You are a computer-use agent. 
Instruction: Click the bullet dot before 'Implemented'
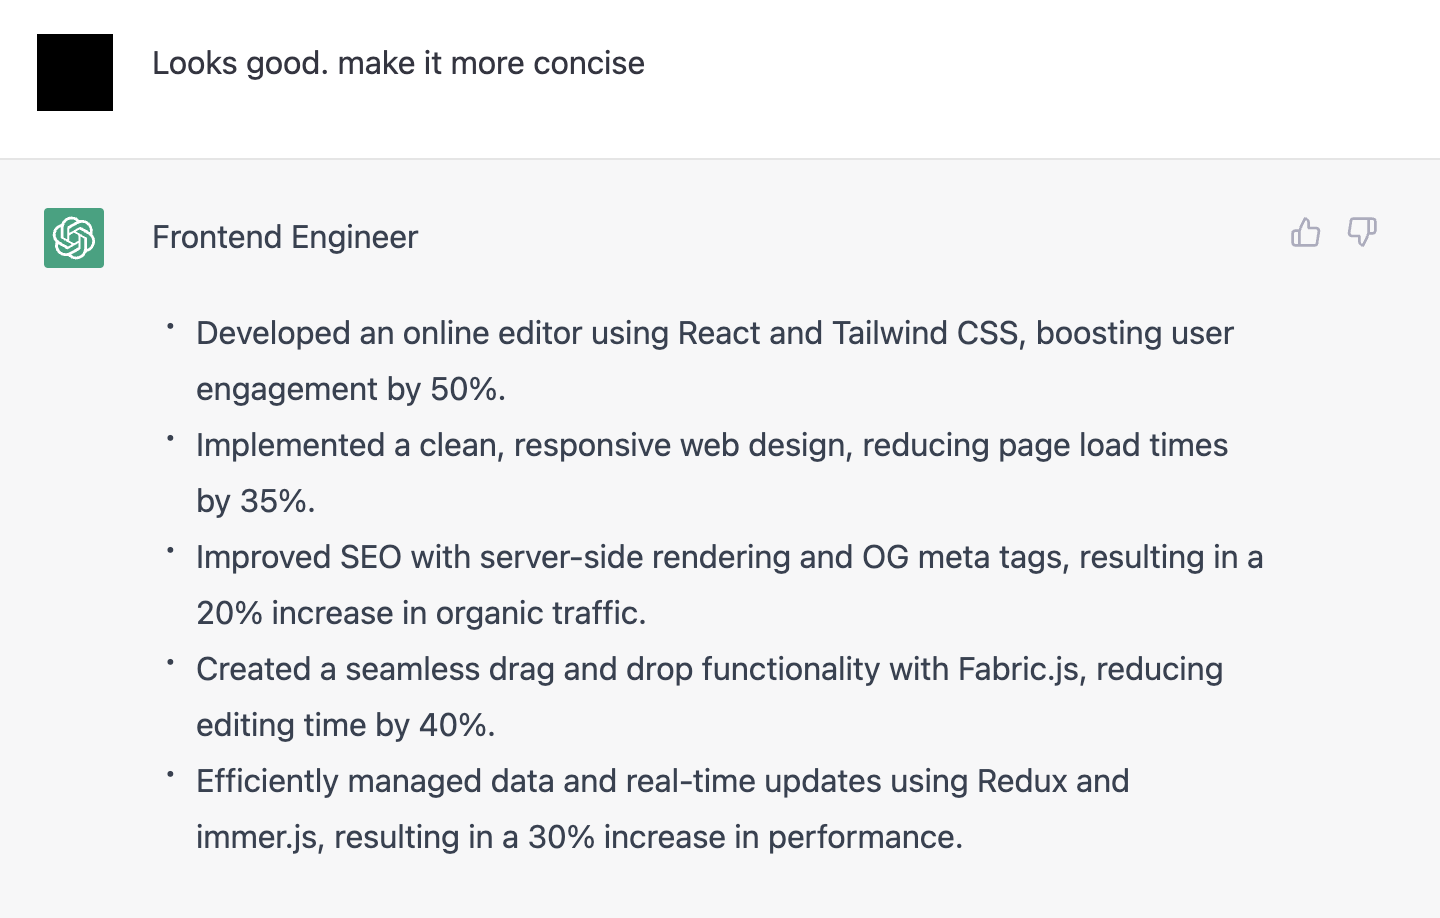click(x=170, y=438)
